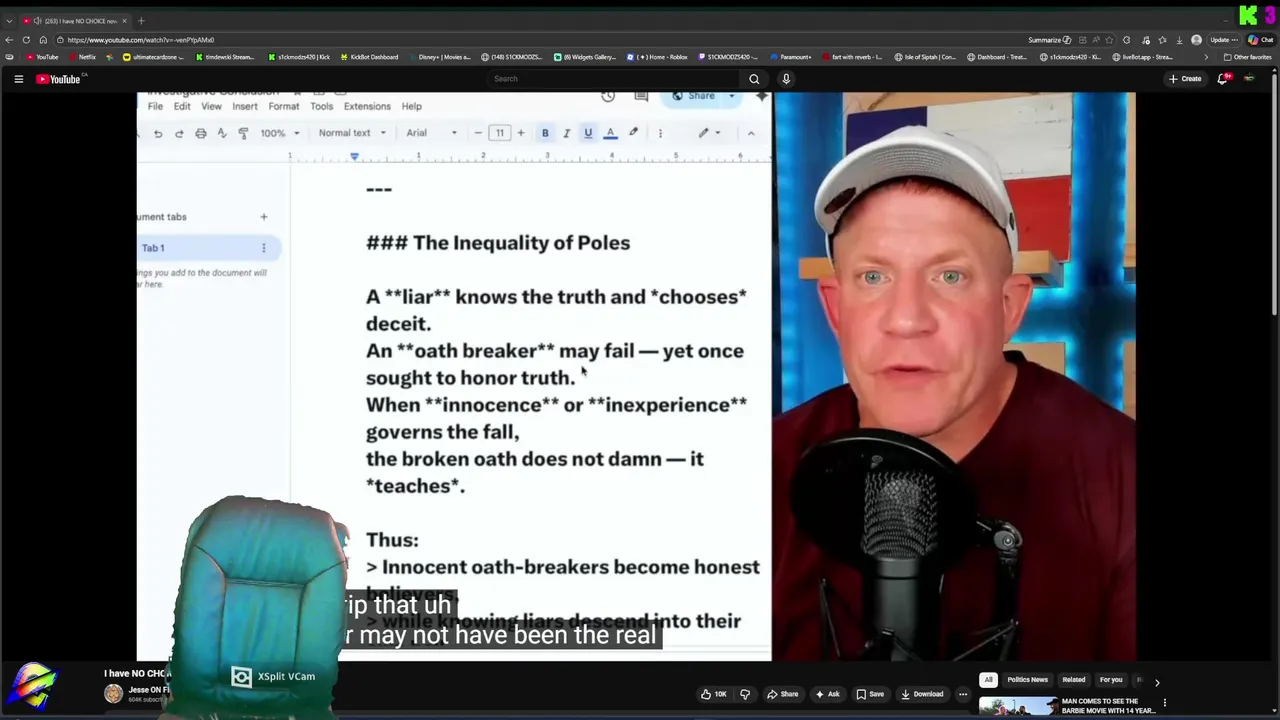Image resolution: width=1280 pixels, height=720 pixels.
Task: Open a new browser tab
Action: (x=141, y=20)
